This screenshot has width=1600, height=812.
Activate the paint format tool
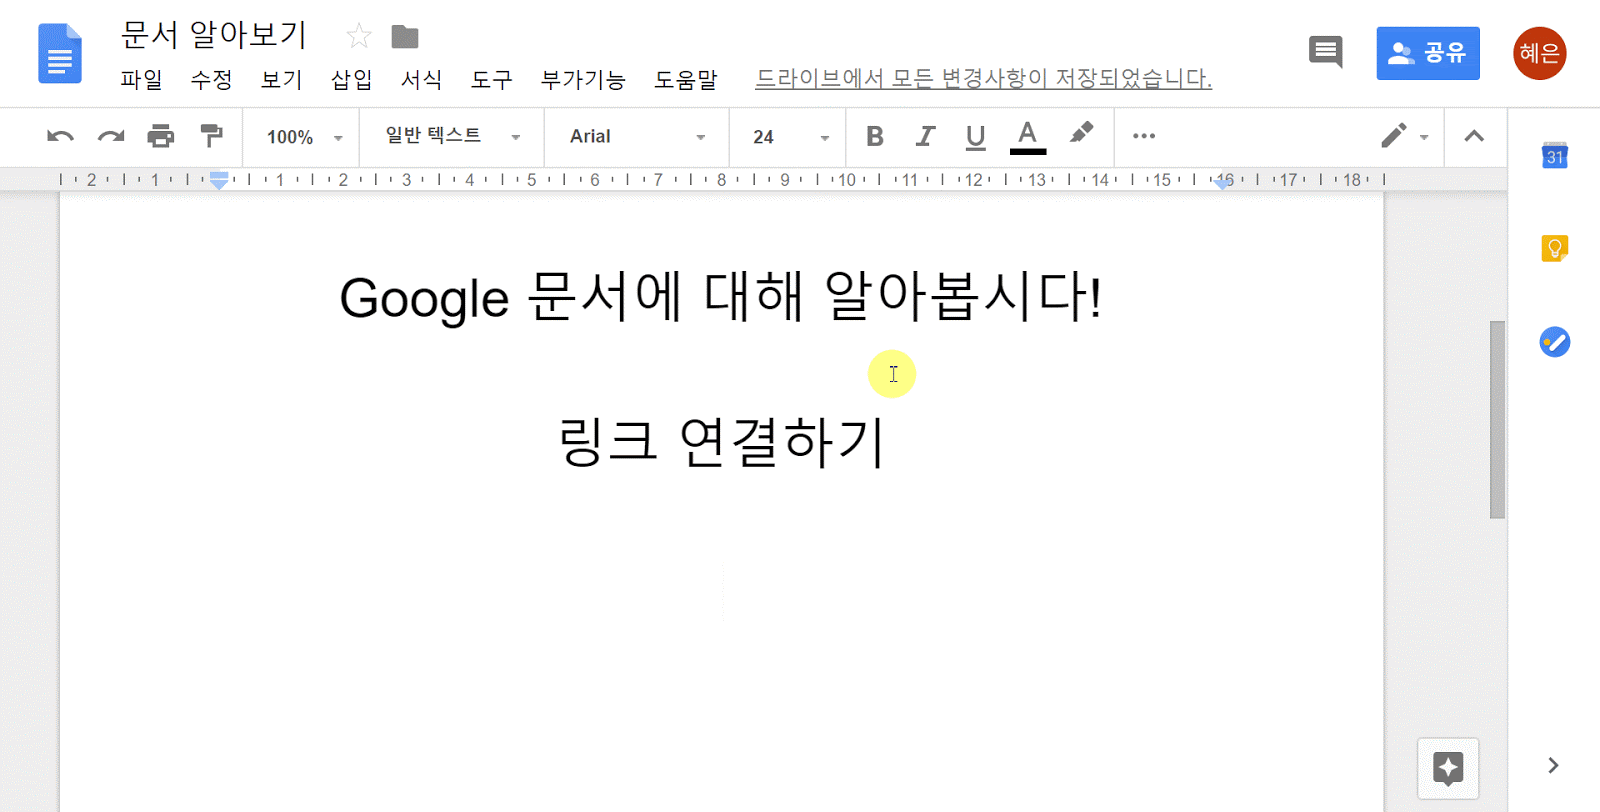click(211, 136)
